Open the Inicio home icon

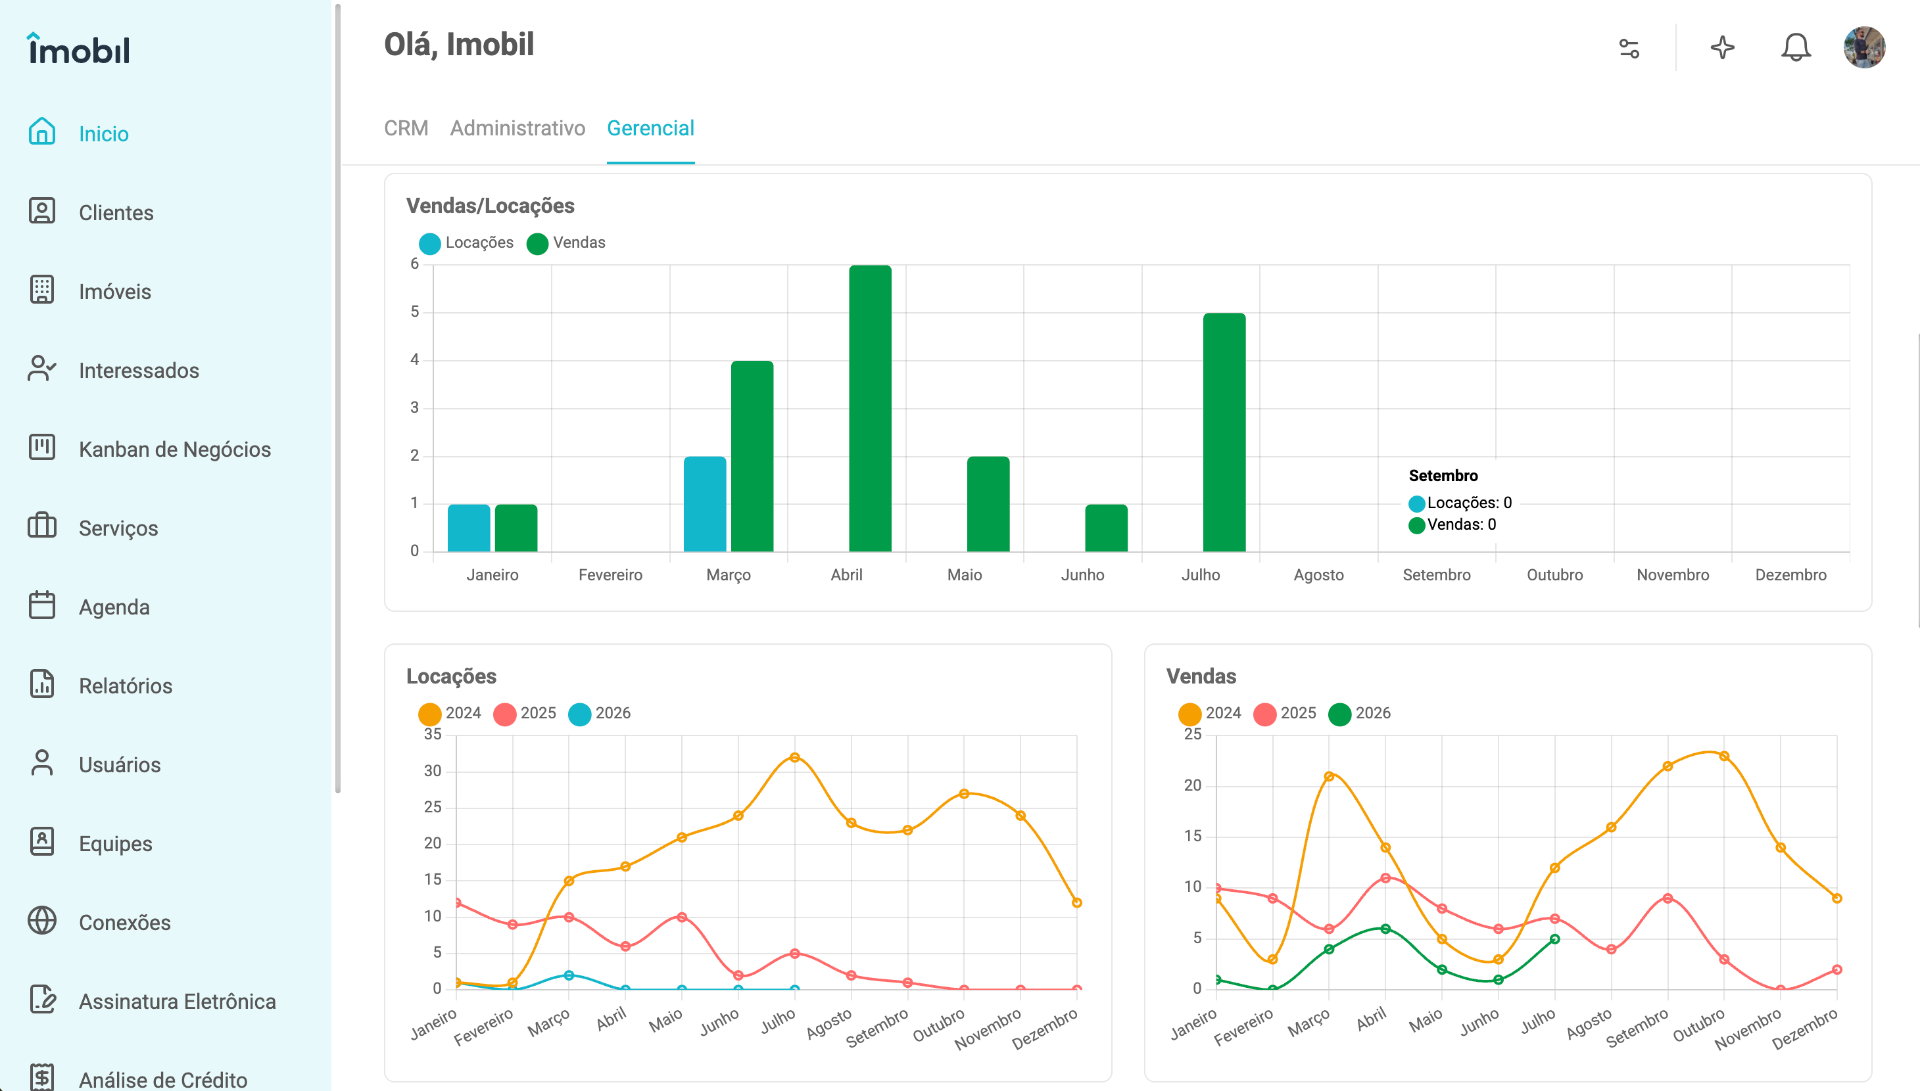click(42, 132)
